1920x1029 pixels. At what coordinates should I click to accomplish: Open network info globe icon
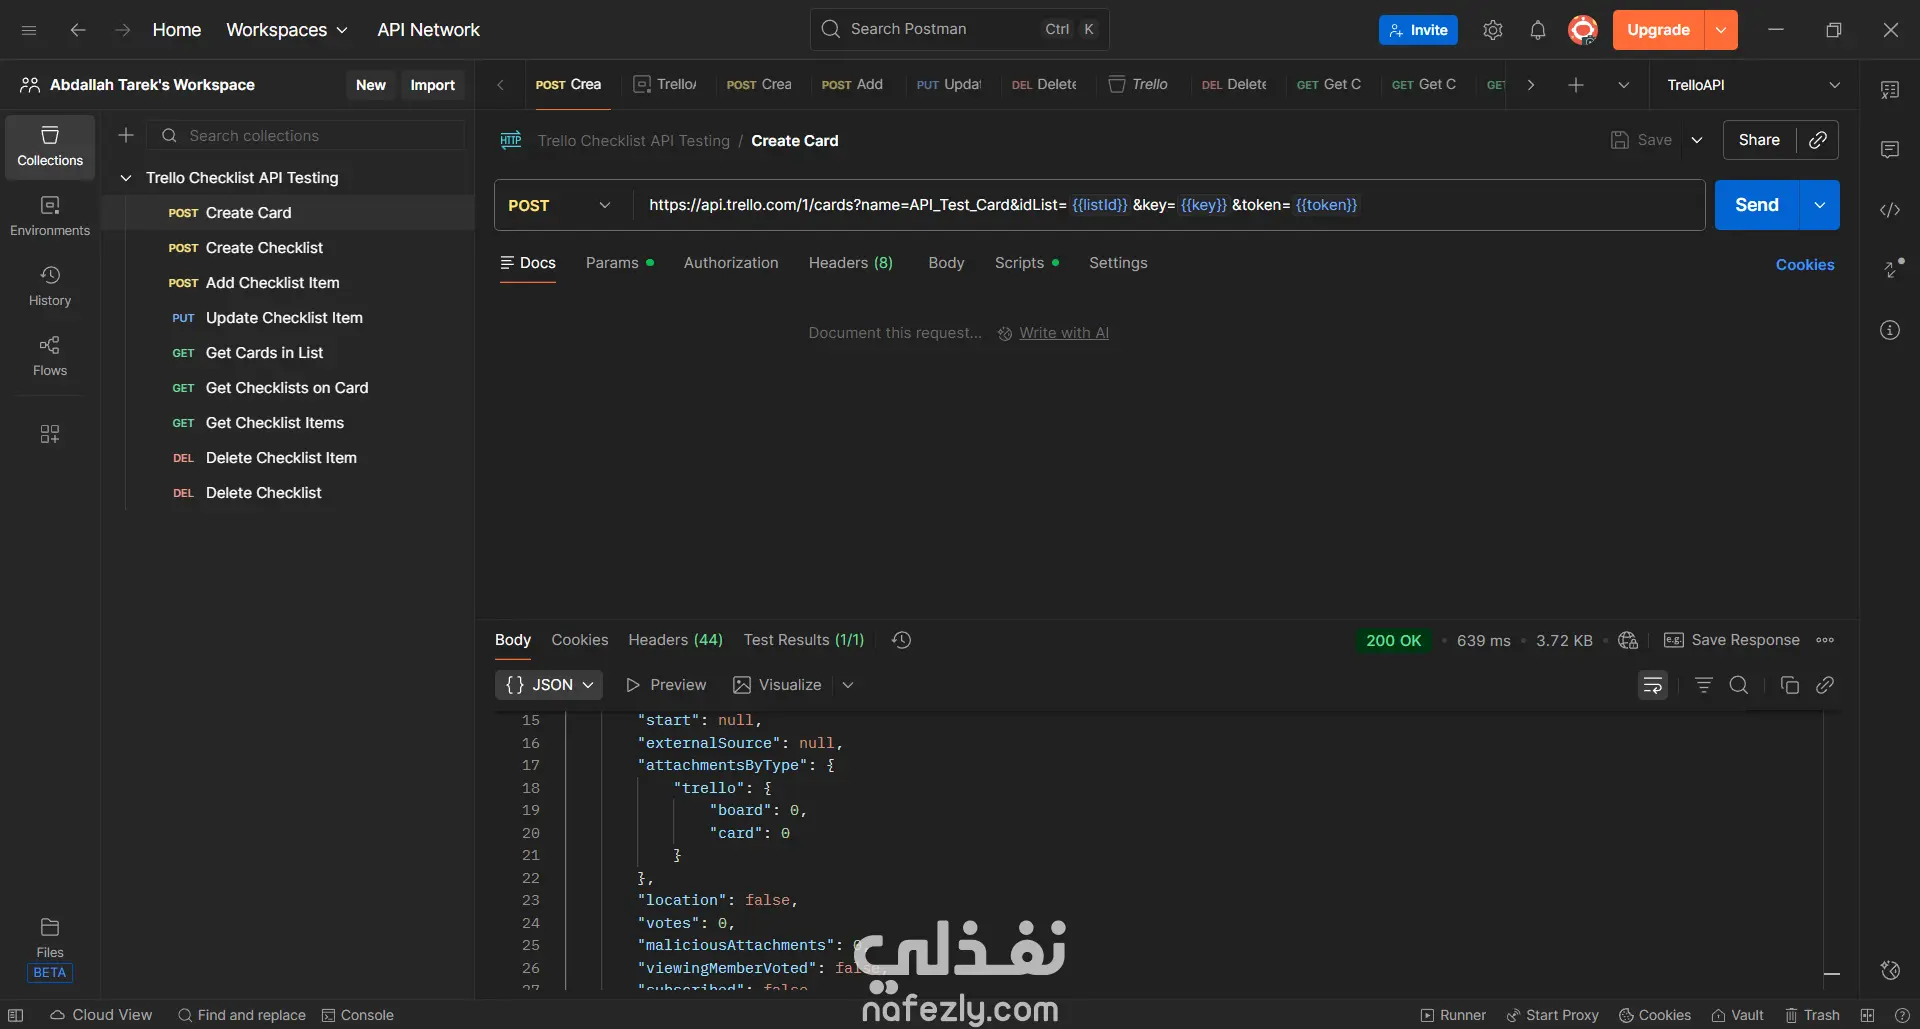(x=1628, y=640)
